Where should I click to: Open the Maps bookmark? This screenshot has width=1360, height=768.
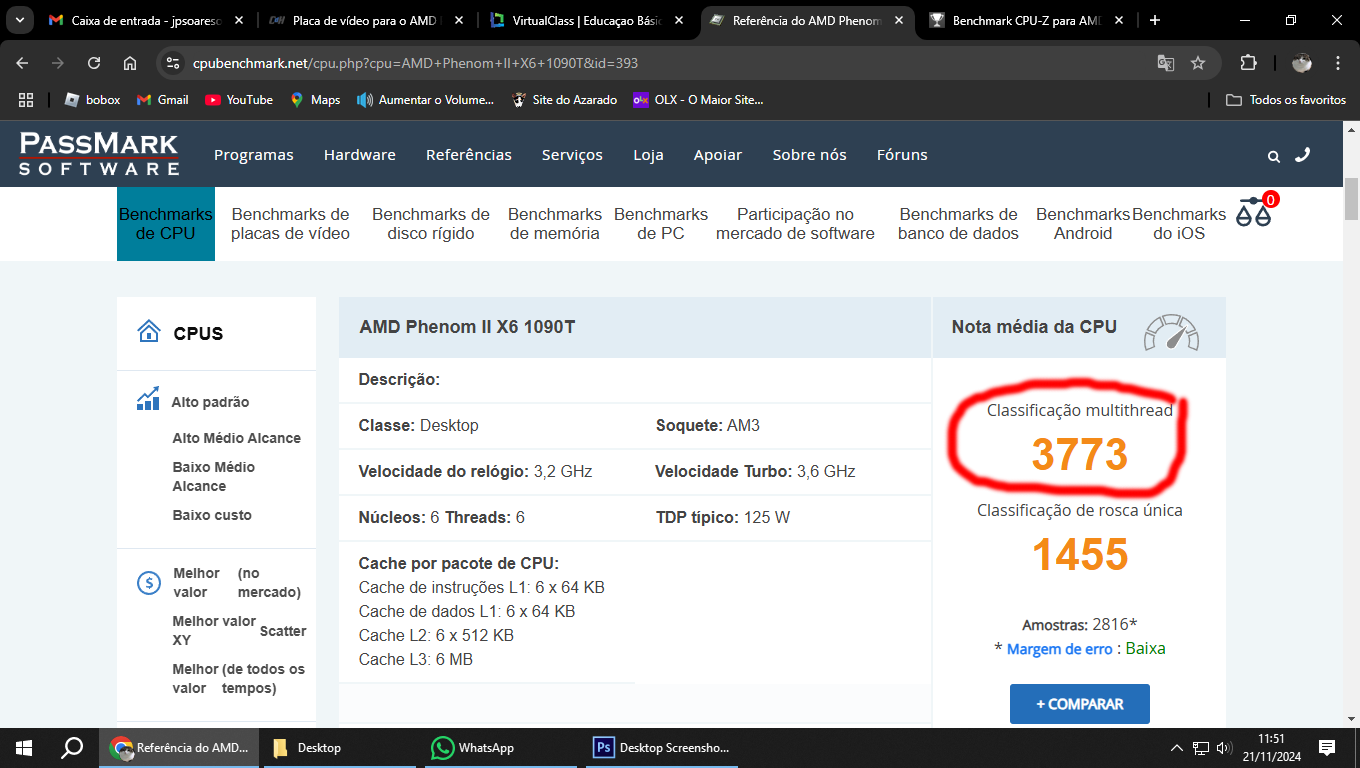coord(315,100)
